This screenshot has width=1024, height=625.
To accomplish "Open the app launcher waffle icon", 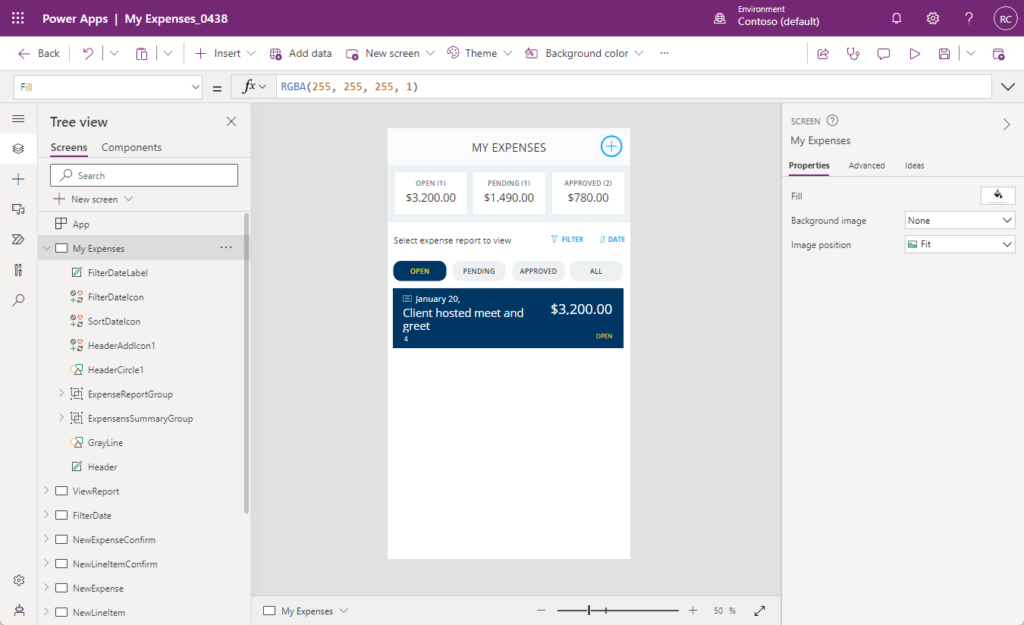I will pos(18,18).
